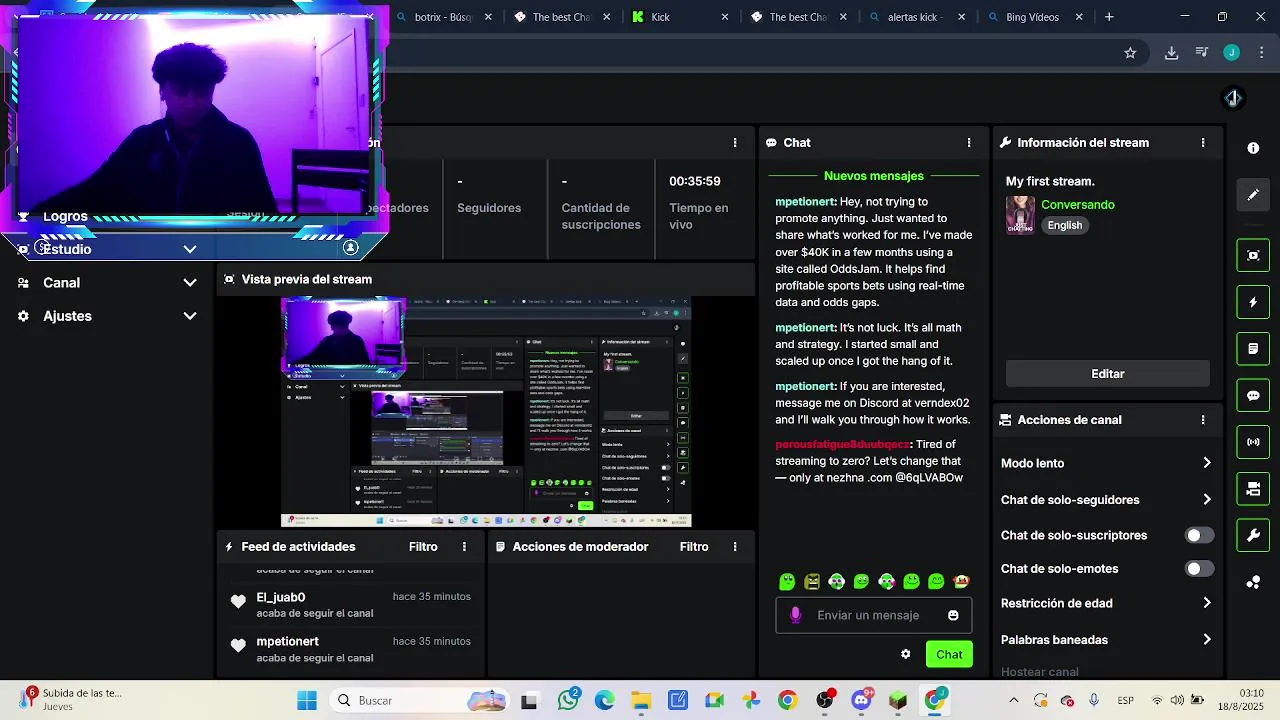Click the layout panels icon in right sidebar
The image size is (1280, 720).
1253,489
